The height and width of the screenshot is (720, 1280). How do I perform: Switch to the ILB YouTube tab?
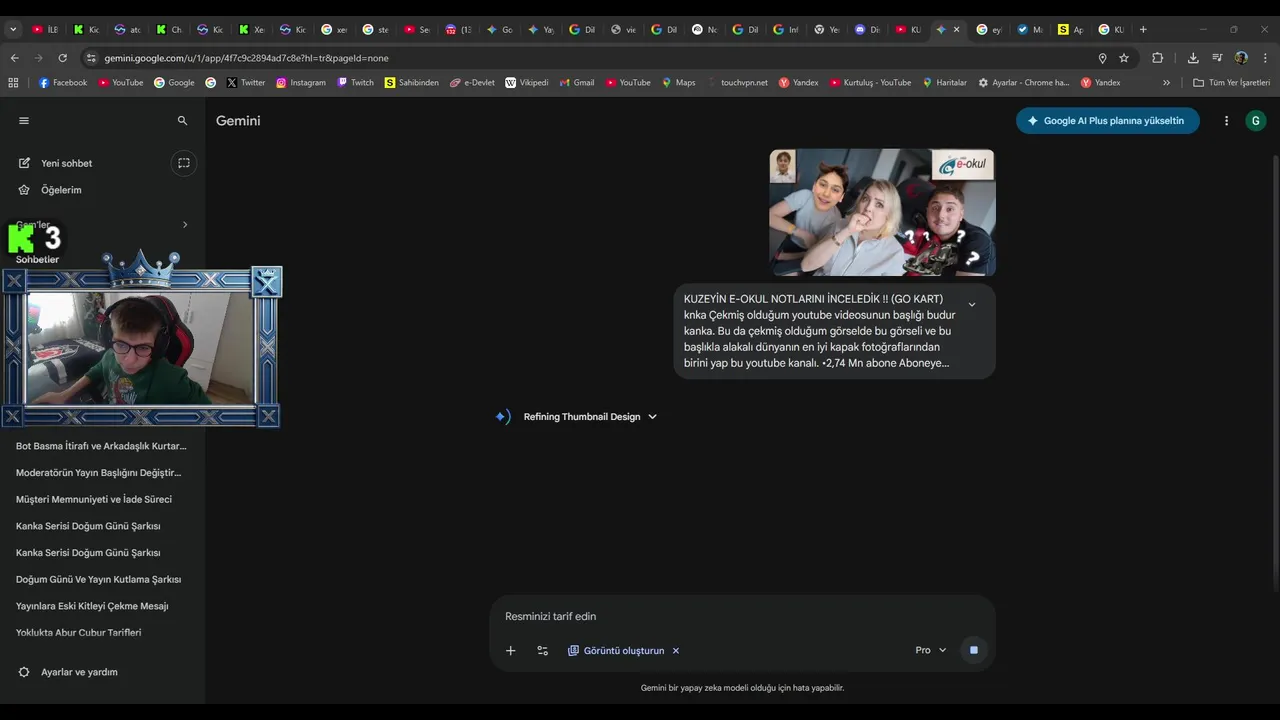46,30
